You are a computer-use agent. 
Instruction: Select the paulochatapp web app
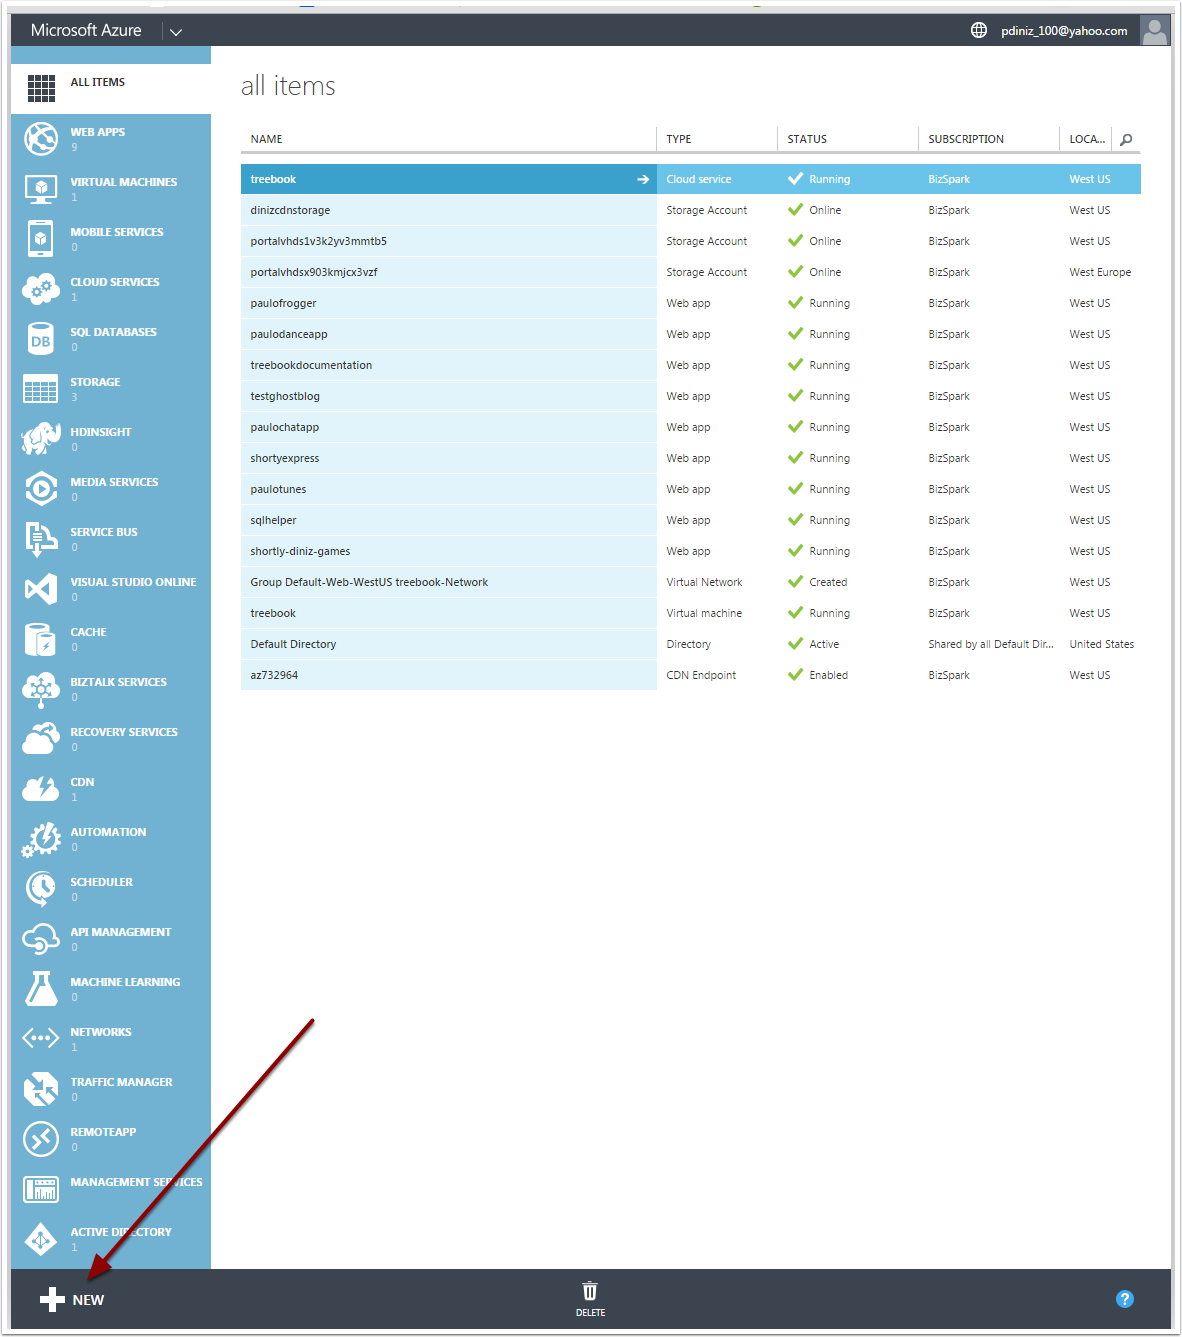[x=691, y=427]
